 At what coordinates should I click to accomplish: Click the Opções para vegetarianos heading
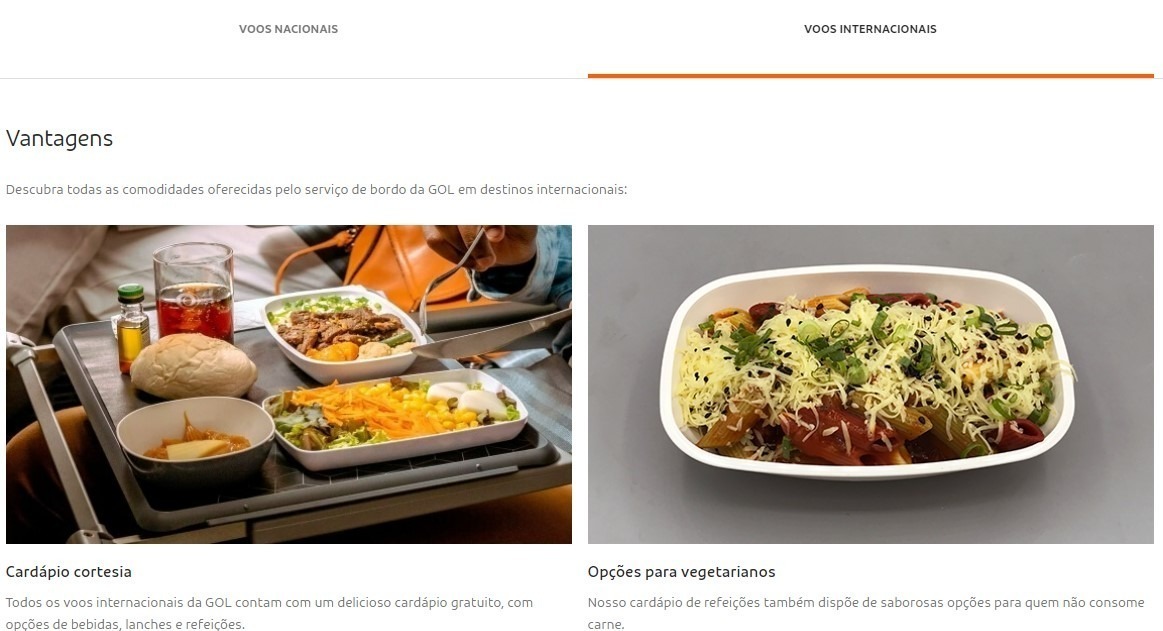(x=682, y=572)
